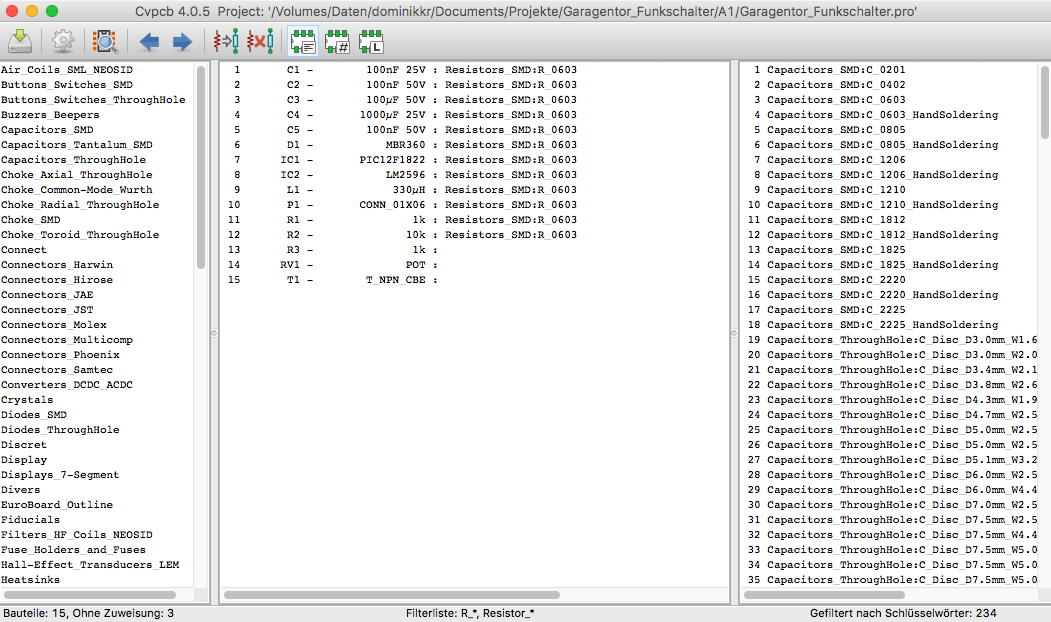This screenshot has height=622, width=1051.
Task: Select component L1 330µH row
Action: pyautogui.click(x=402, y=190)
